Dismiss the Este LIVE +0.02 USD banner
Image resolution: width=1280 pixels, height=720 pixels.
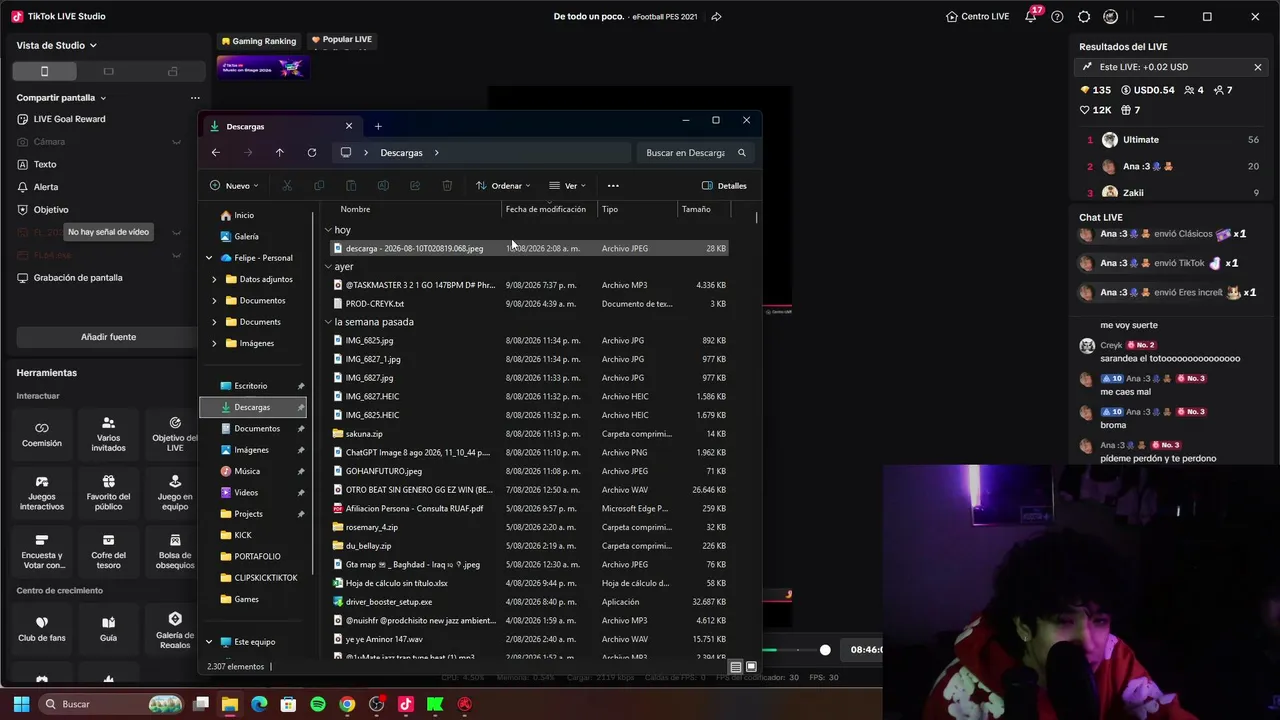click(1258, 67)
